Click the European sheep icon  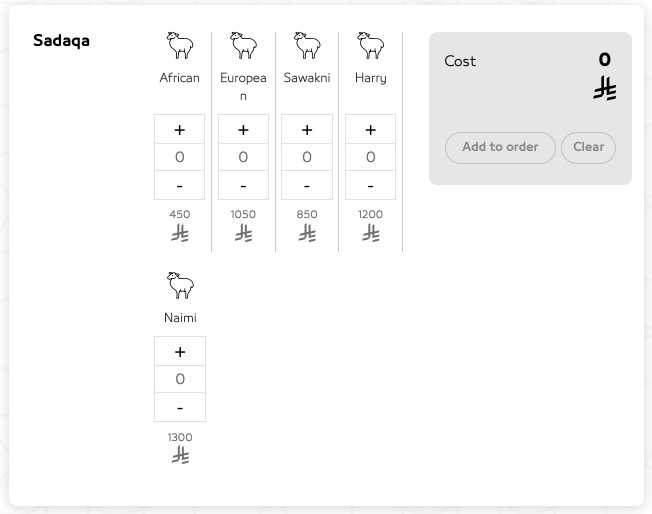point(243,46)
